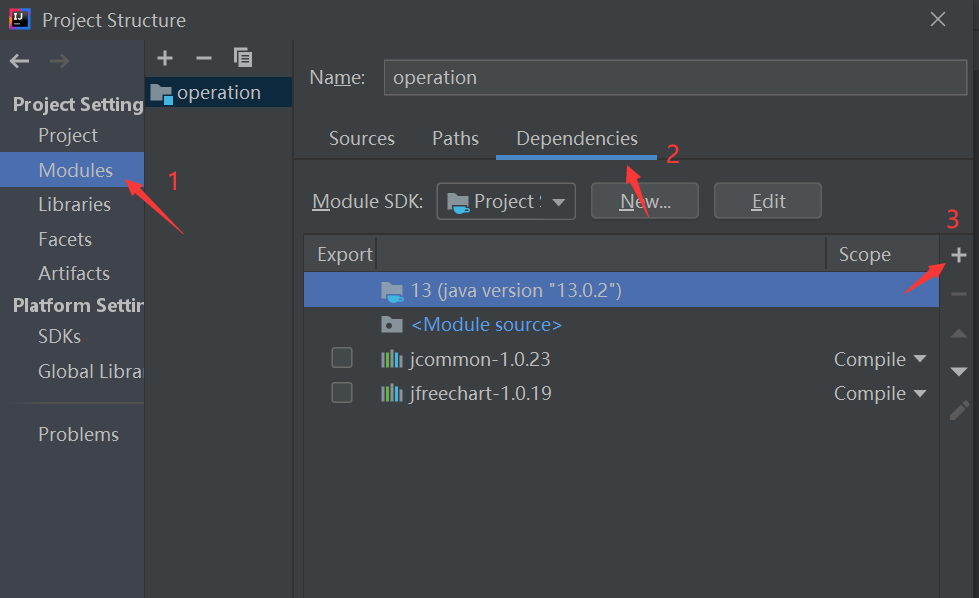
Task: Move dependency down with arrow icon
Action: 958,371
